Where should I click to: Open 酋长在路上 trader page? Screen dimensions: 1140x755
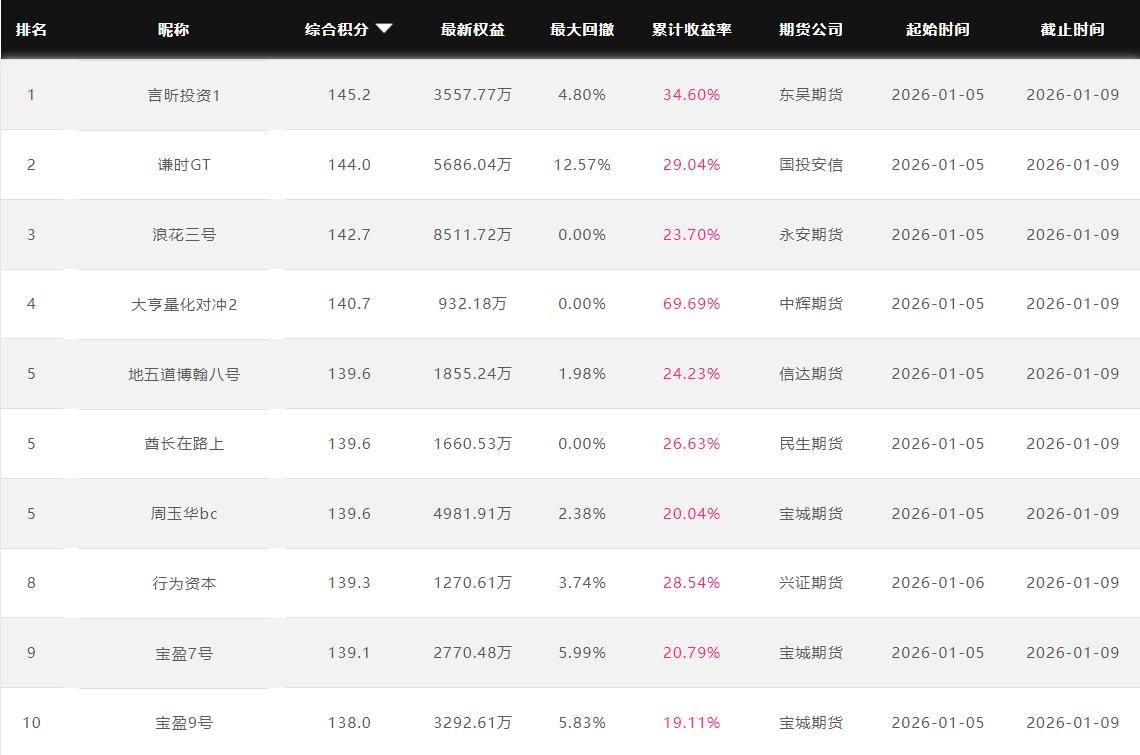click(x=183, y=444)
